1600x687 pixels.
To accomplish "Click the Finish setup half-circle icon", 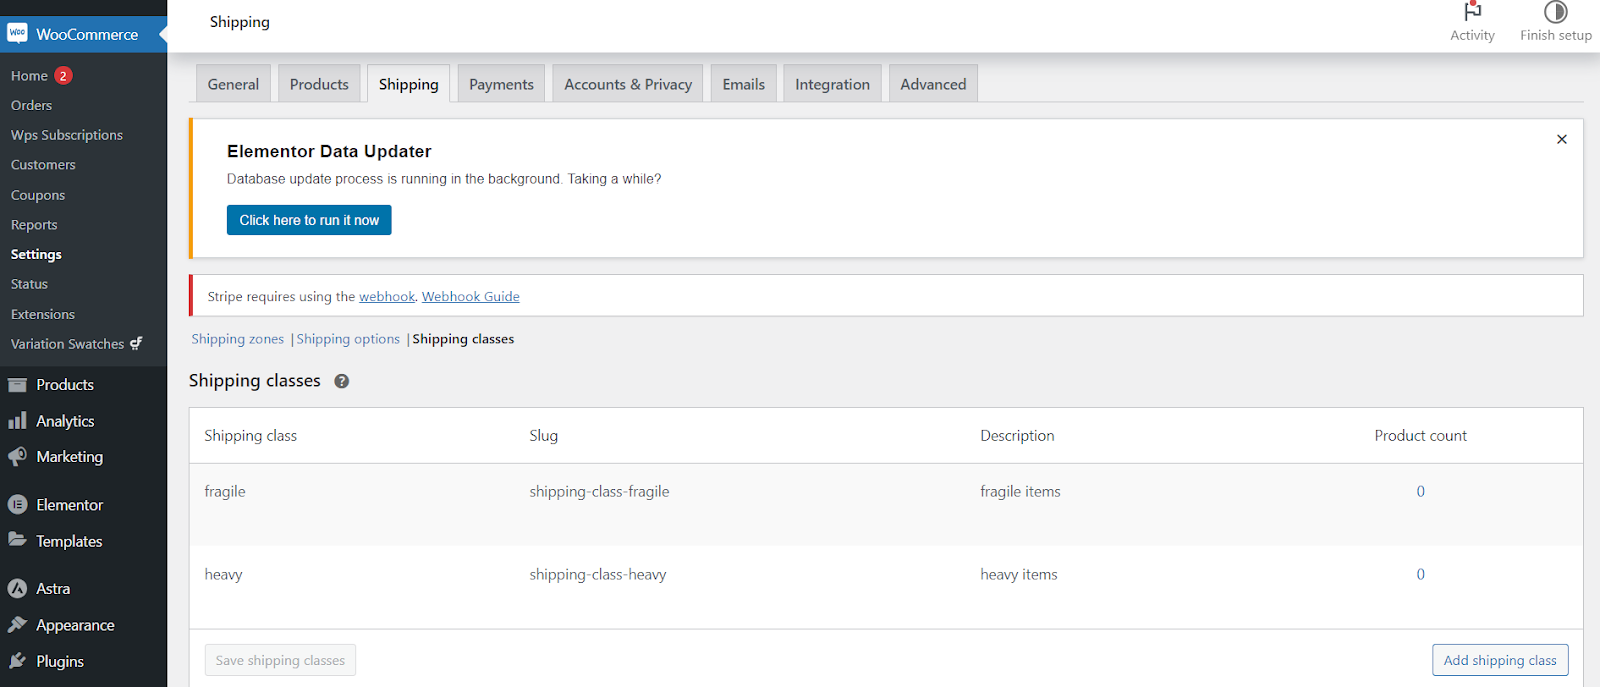I will tap(1555, 12).
